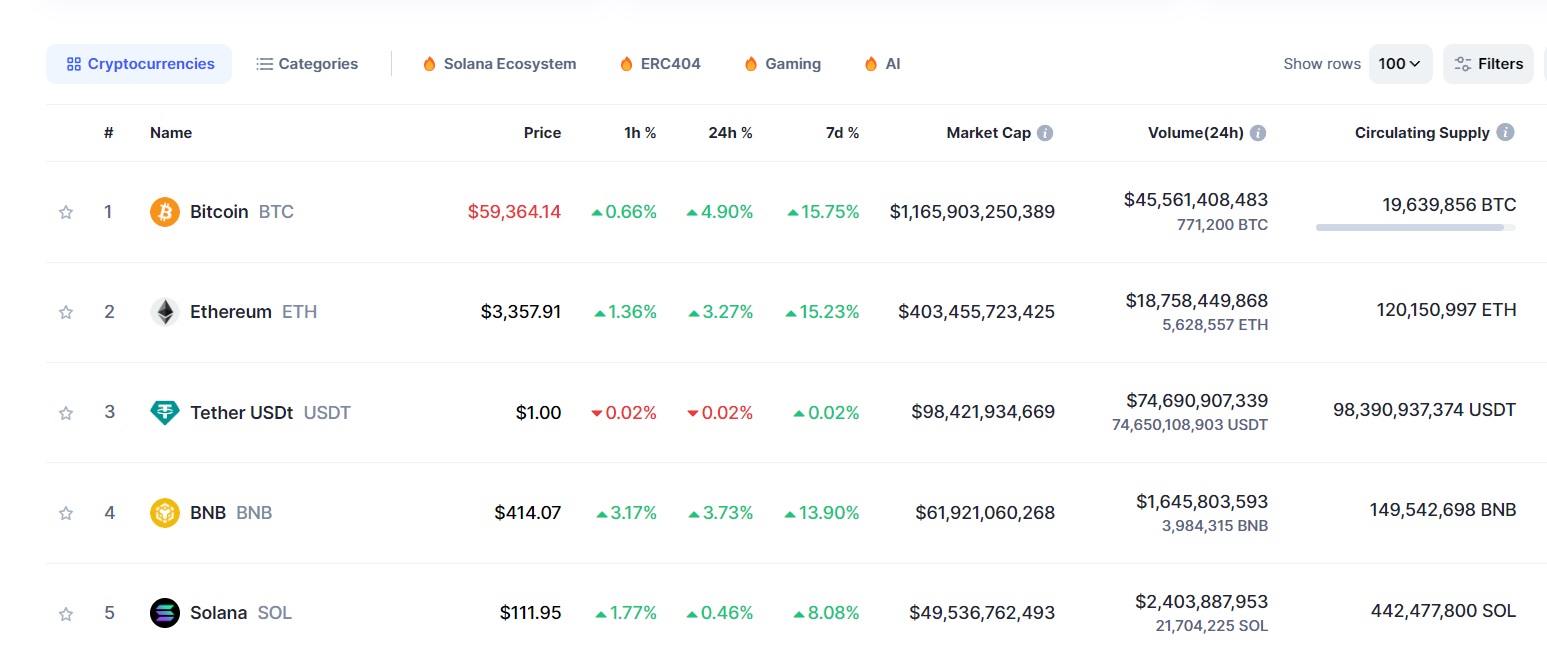Screen dimensions: 1547x657
Task: Click the Circulating Supply info icon
Action: 1506,132
